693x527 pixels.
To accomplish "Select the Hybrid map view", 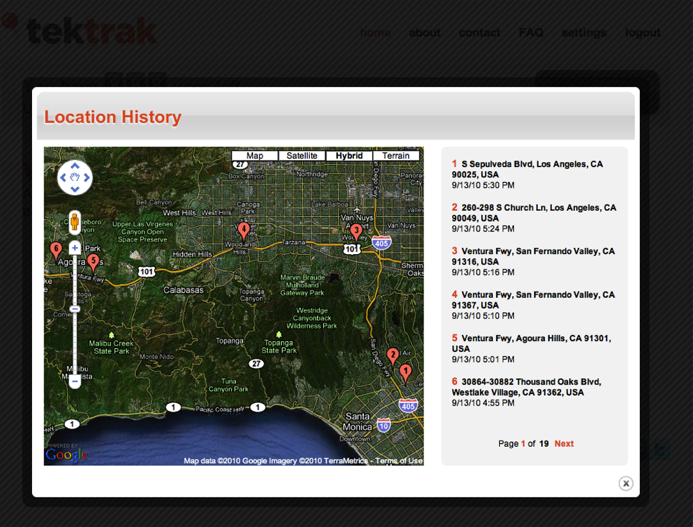I will coord(349,156).
